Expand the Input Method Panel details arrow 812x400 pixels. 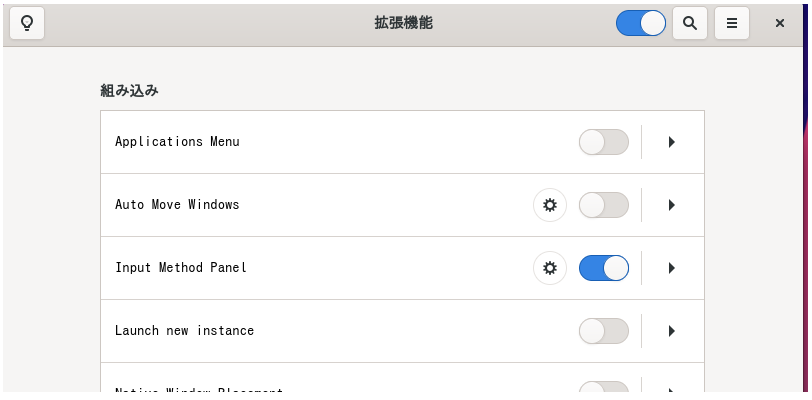pyautogui.click(x=672, y=268)
